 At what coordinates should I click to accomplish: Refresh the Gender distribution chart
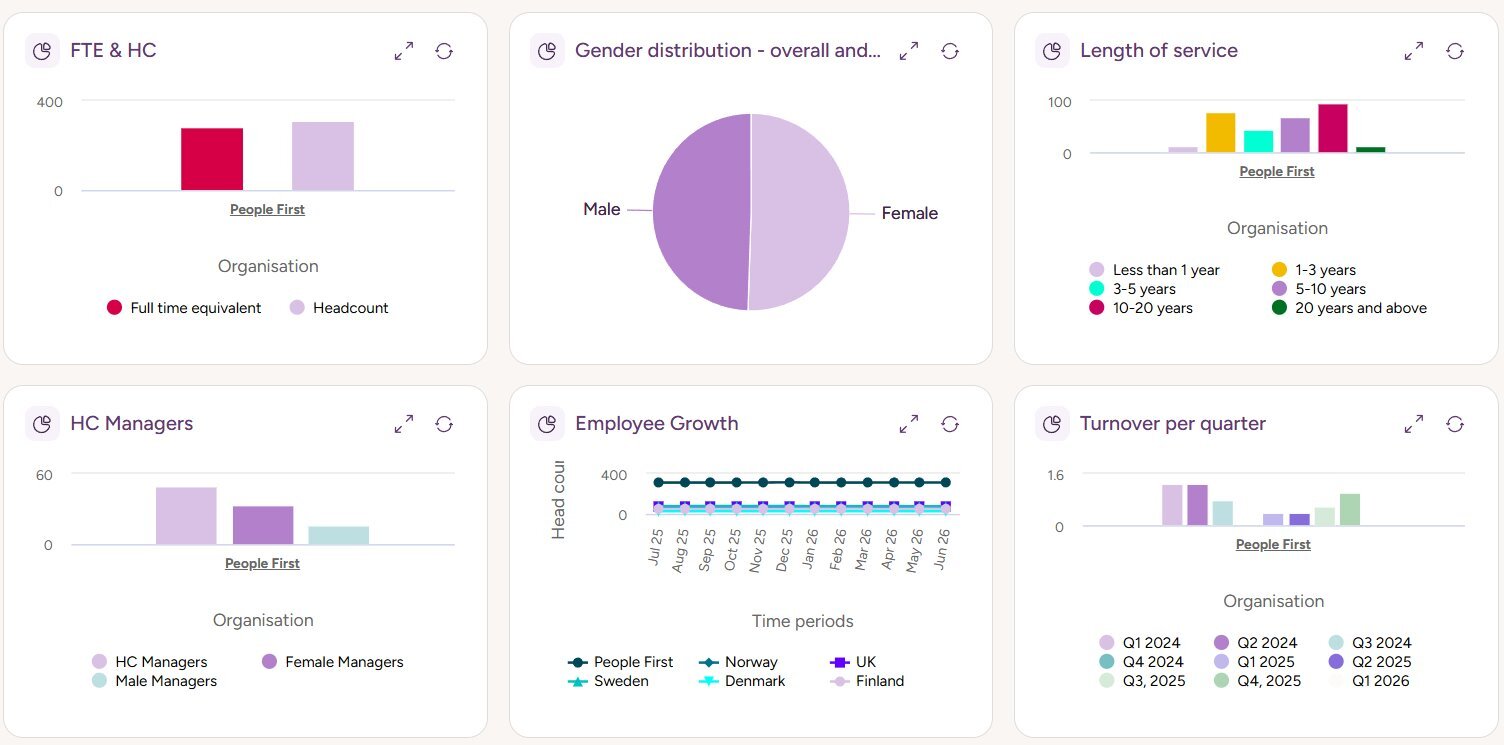[950, 51]
